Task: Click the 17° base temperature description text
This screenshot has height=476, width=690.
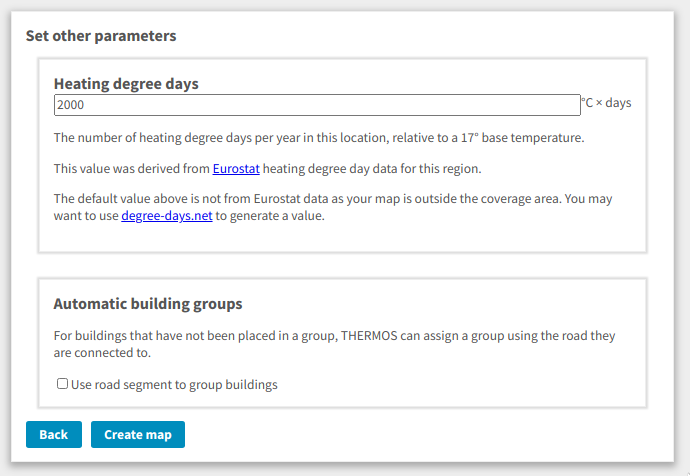Action: pos(319,138)
